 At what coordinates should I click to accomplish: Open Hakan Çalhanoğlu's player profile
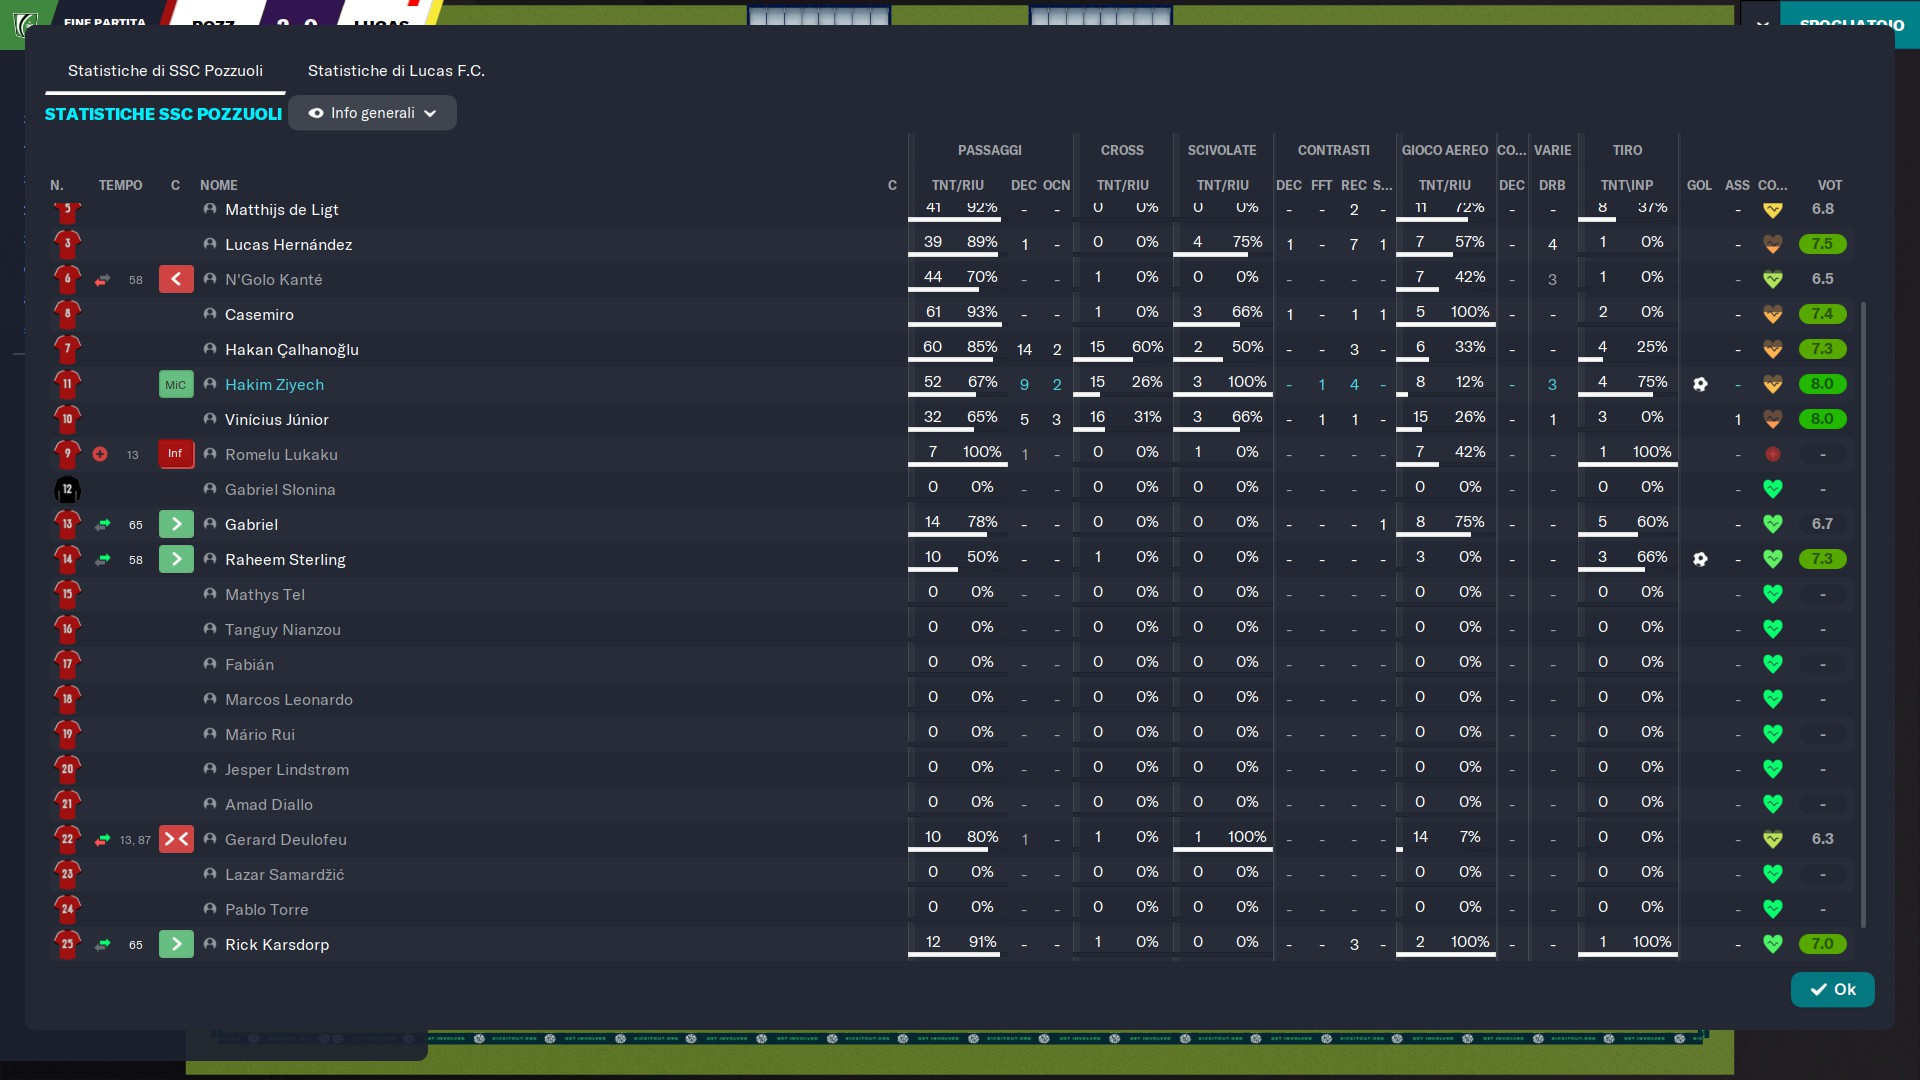291,349
